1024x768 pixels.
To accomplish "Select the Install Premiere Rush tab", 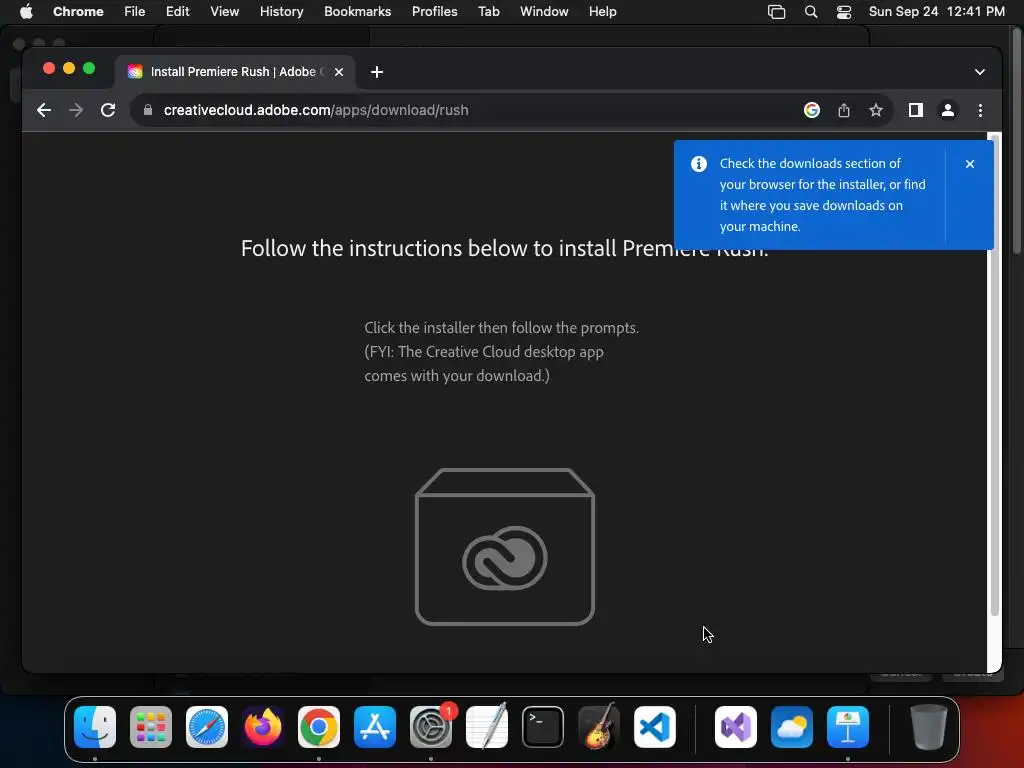I will pos(235,72).
